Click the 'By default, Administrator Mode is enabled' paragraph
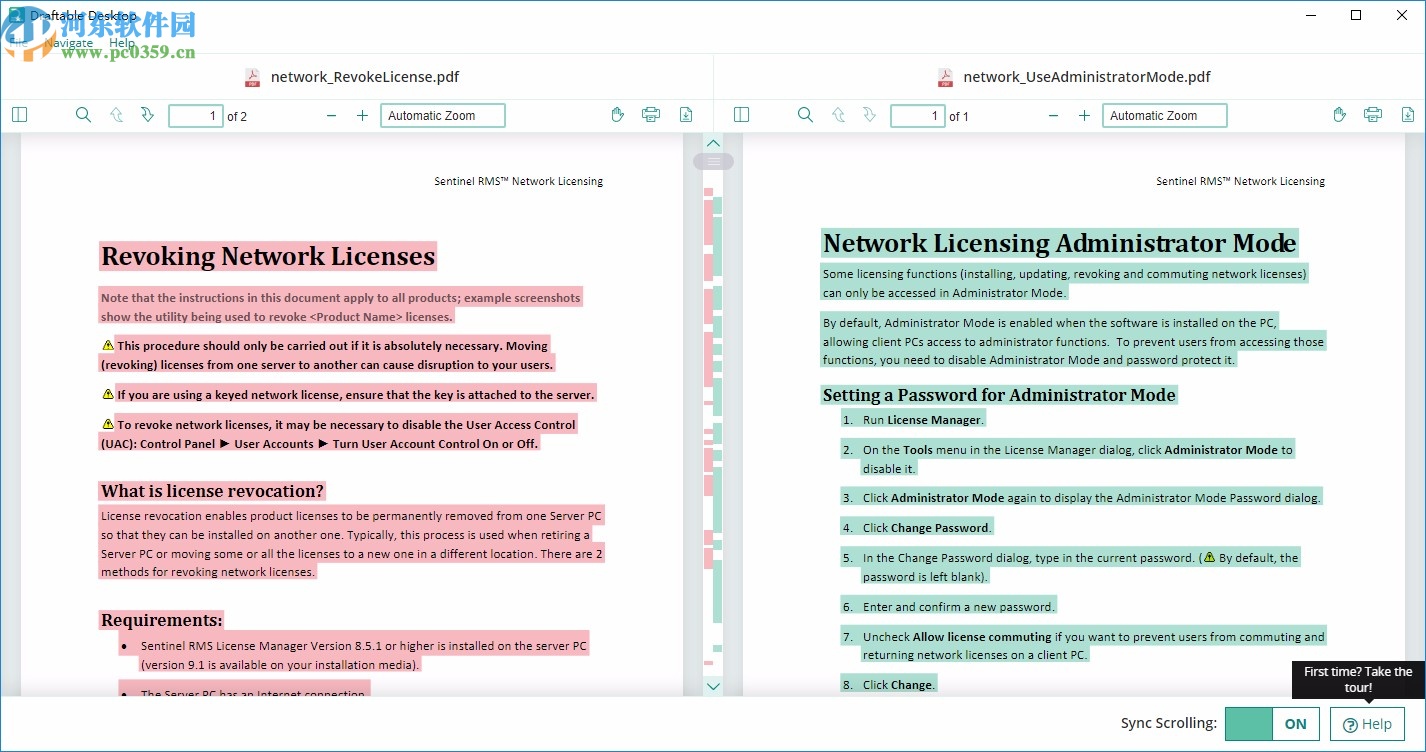Screen dimensions: 1426x752 (1073, 341)
